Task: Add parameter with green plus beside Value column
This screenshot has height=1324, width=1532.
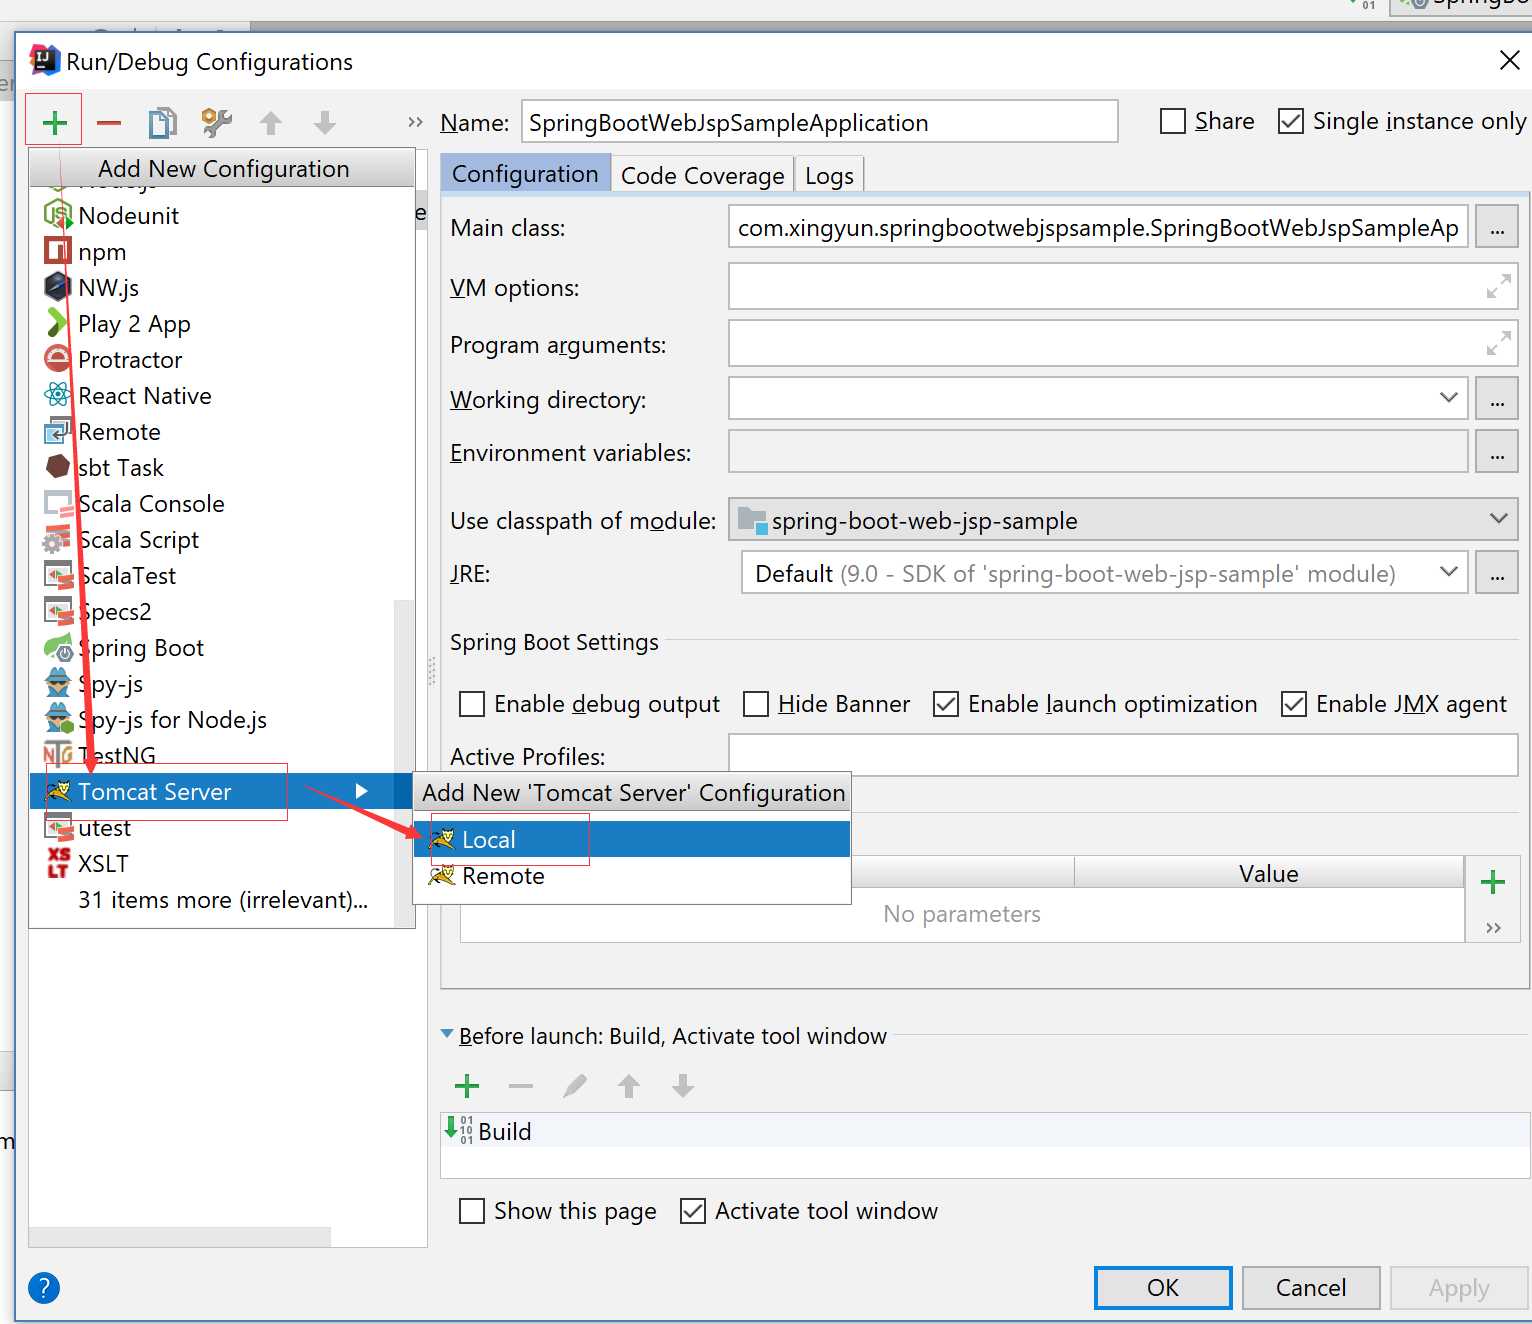Action: point(1493,882)
